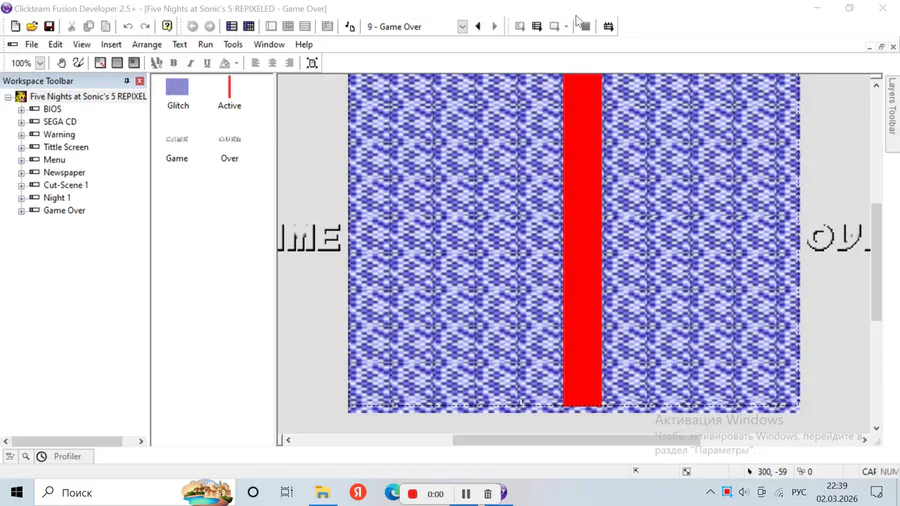Screen dimensions: 900x506
Task: Select the Glitch object in the object list
Action: 177,94
